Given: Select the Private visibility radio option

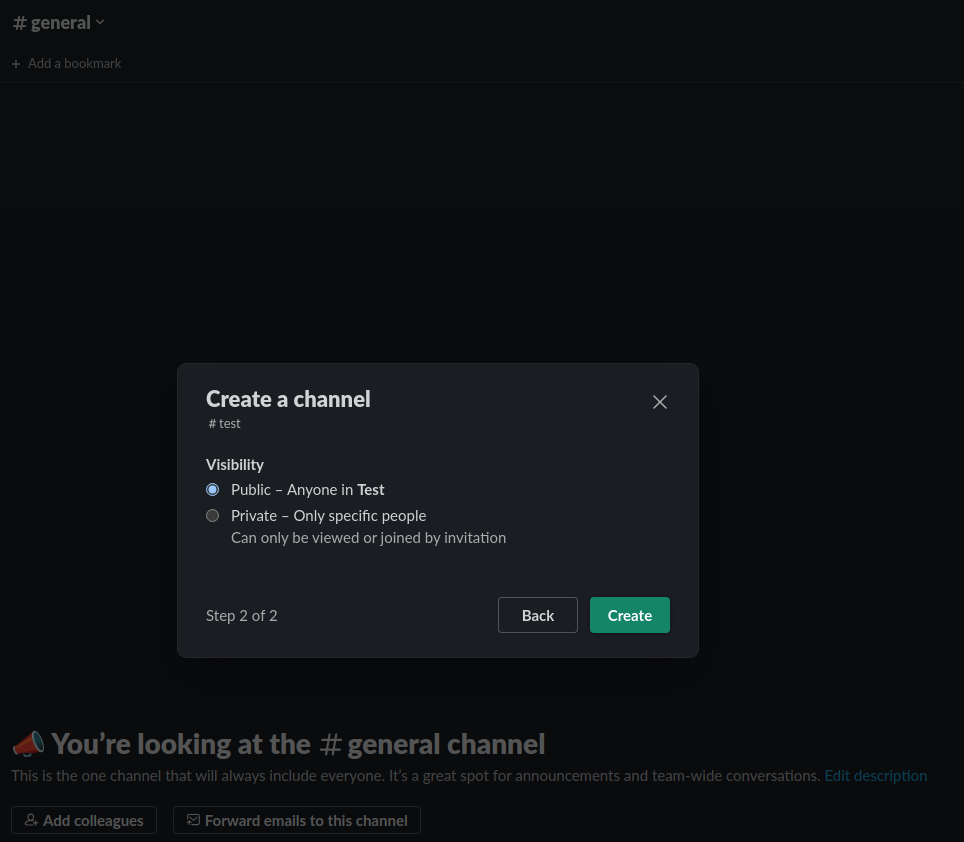Looking at the screenshot, I should (213, 516).
